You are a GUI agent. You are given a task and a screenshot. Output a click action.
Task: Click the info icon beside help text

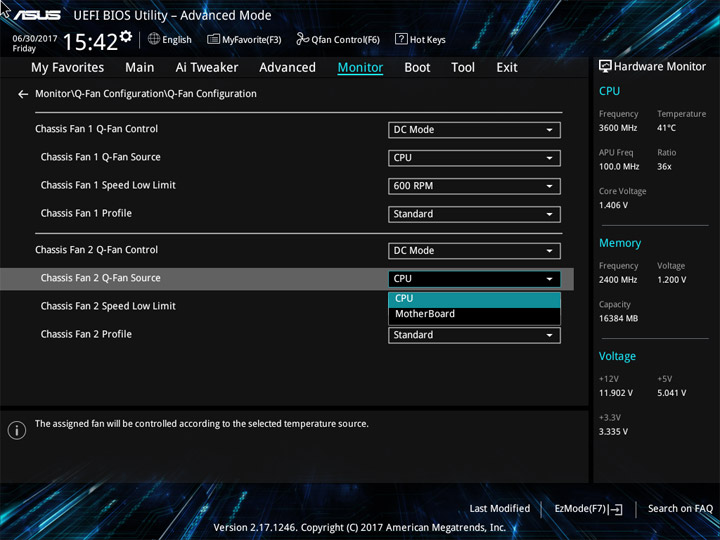point(17,430)
